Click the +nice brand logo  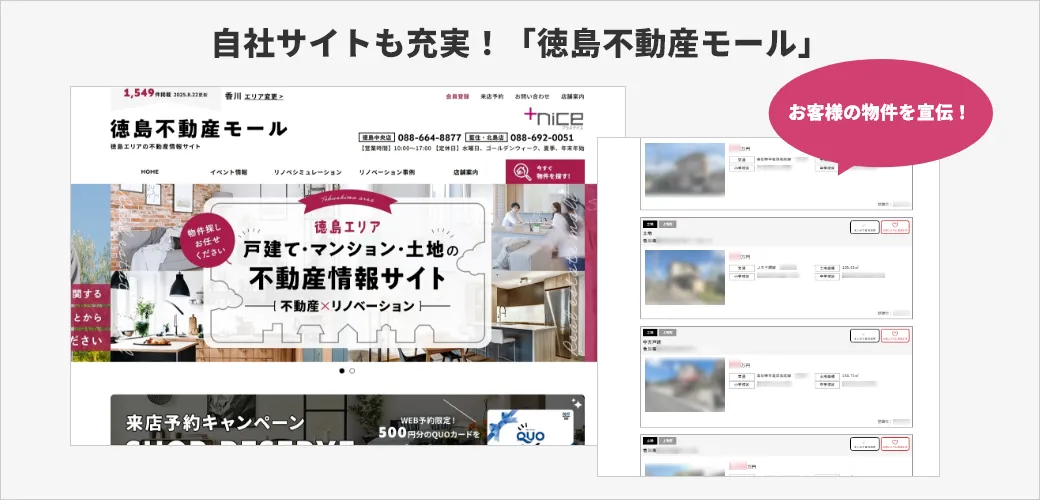click(x=554, y=117)
